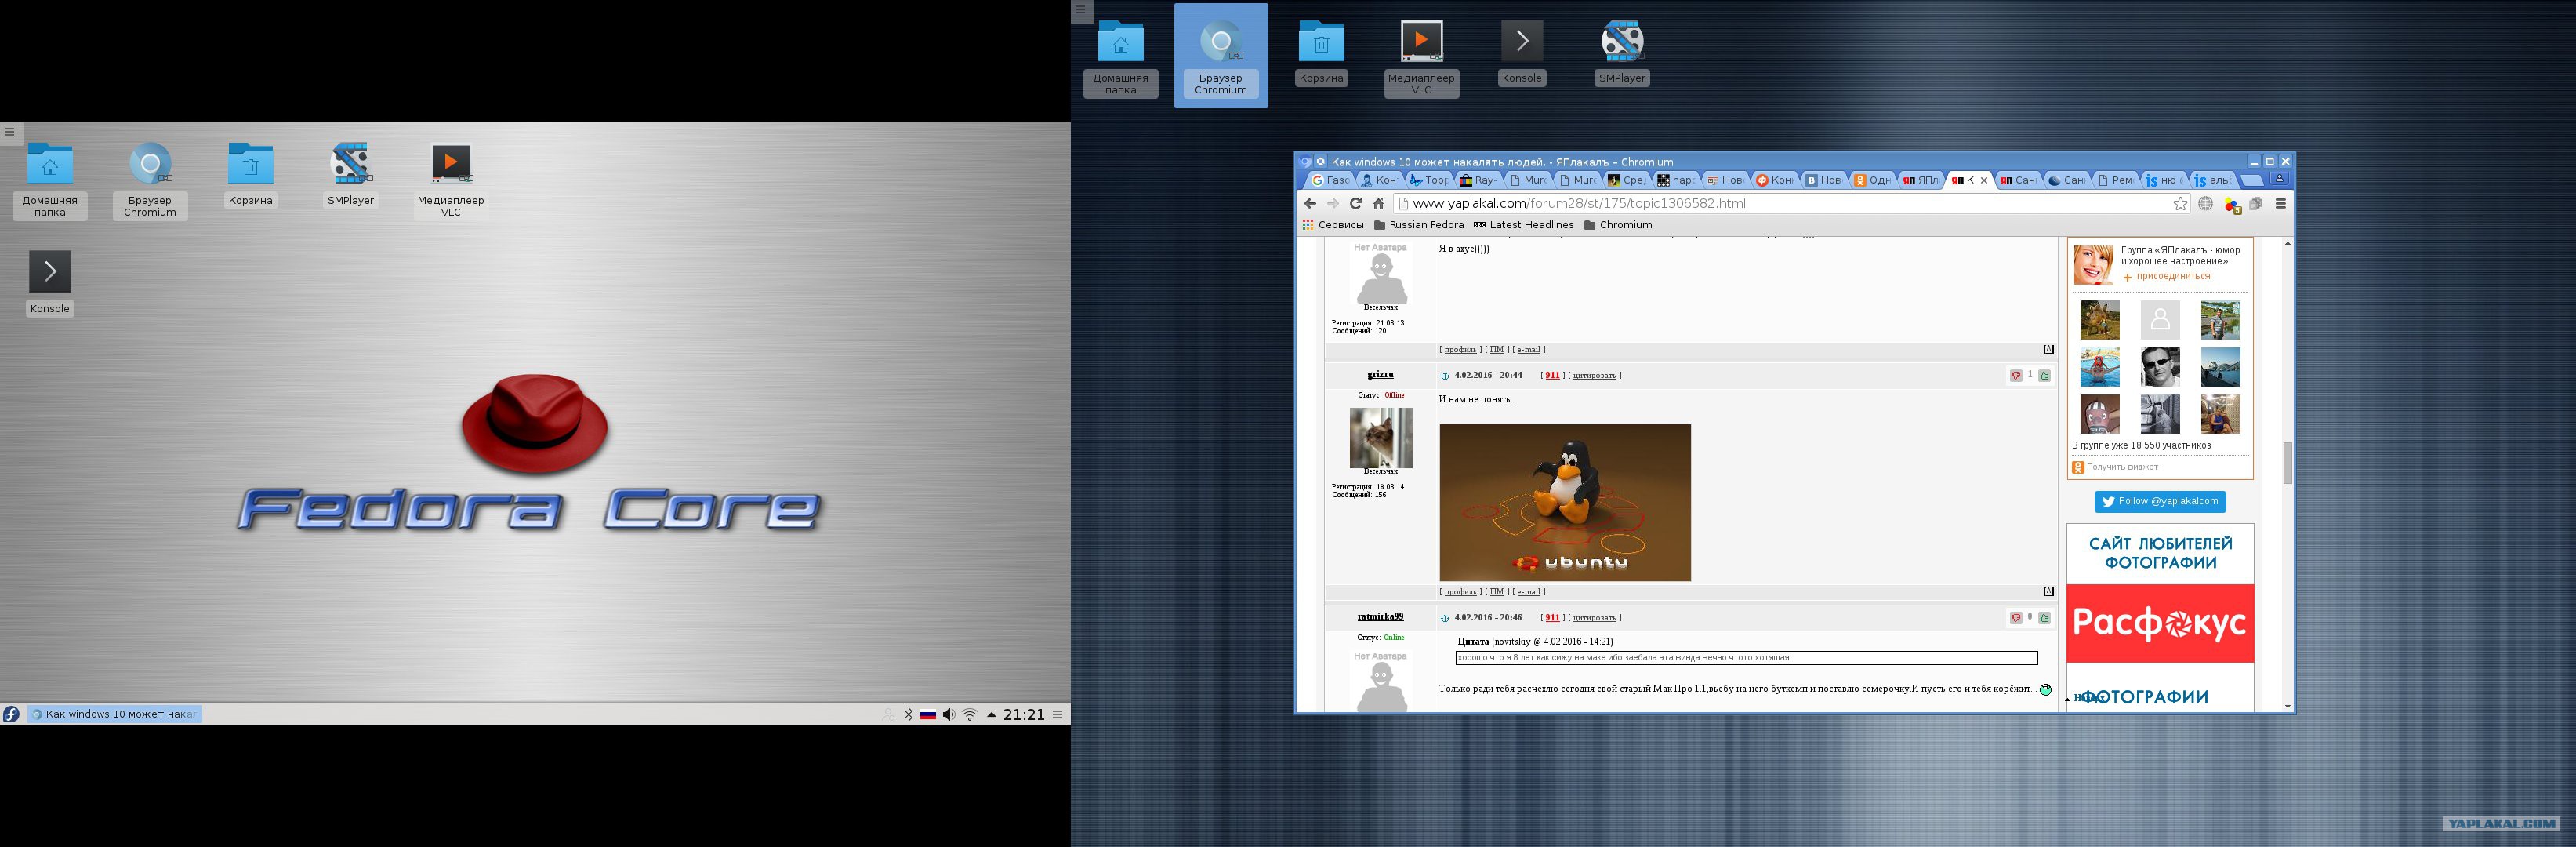2576x847 pixels.
Task: Click the colored-balls extension icon with badge
Action: 2232,205
